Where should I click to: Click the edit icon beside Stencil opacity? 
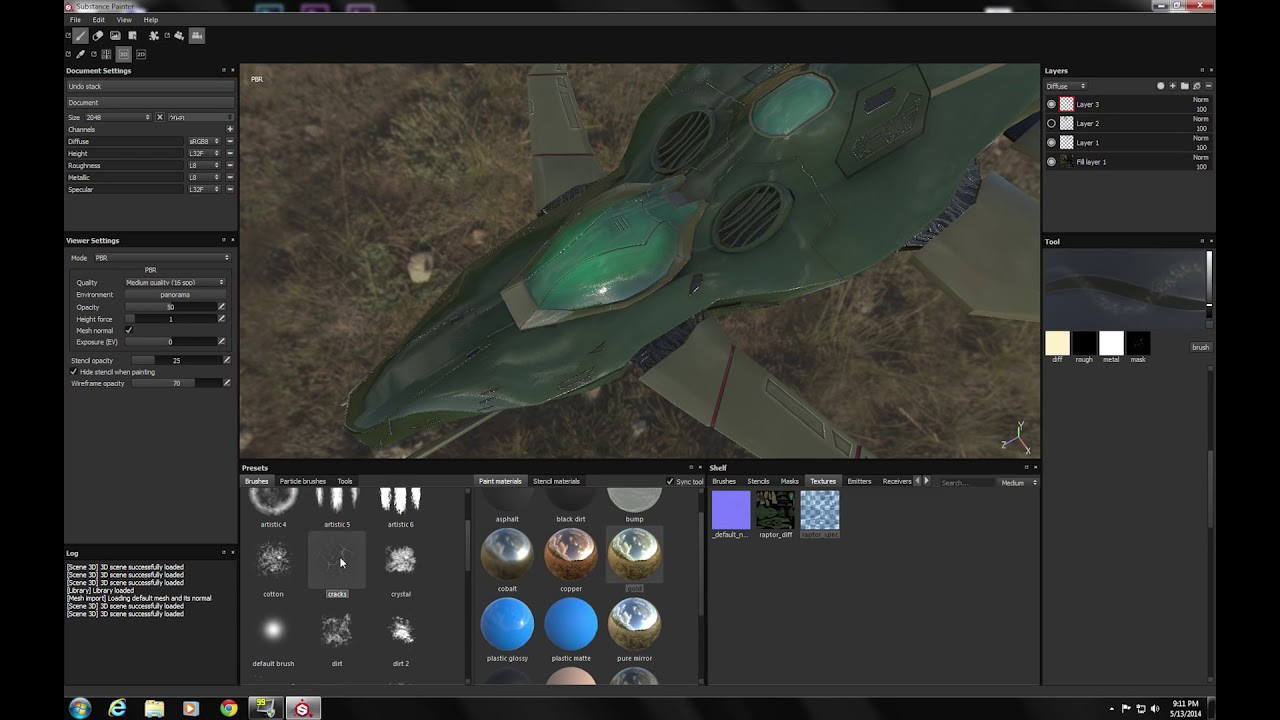click(227, 360)
